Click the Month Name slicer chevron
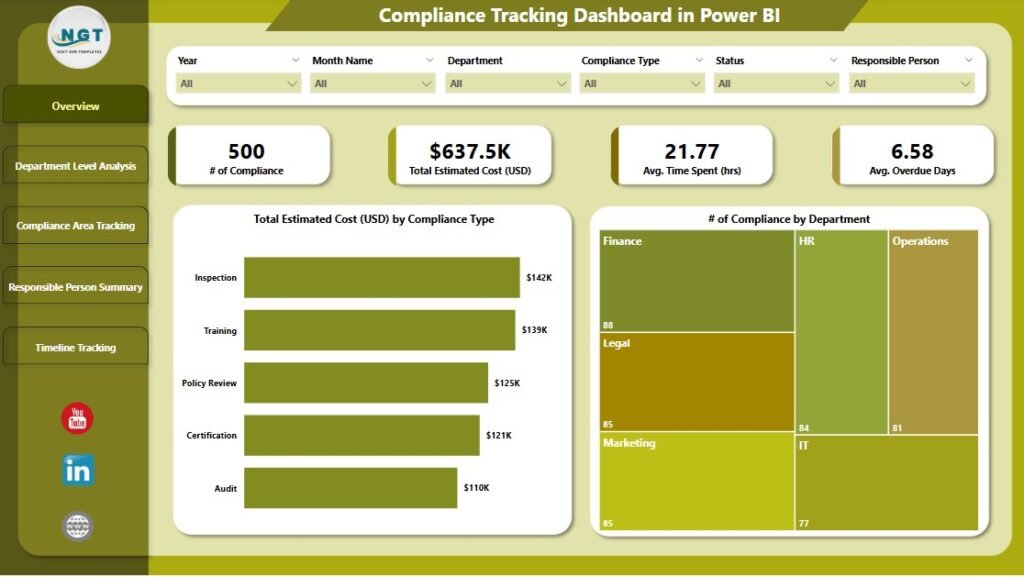The height and width of the screenshot is (577, 1024). tap(429, 60)
